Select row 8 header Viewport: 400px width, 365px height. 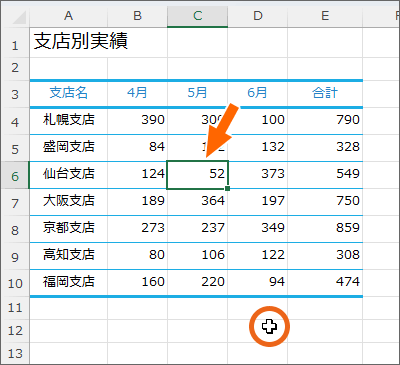pos(15,229)
